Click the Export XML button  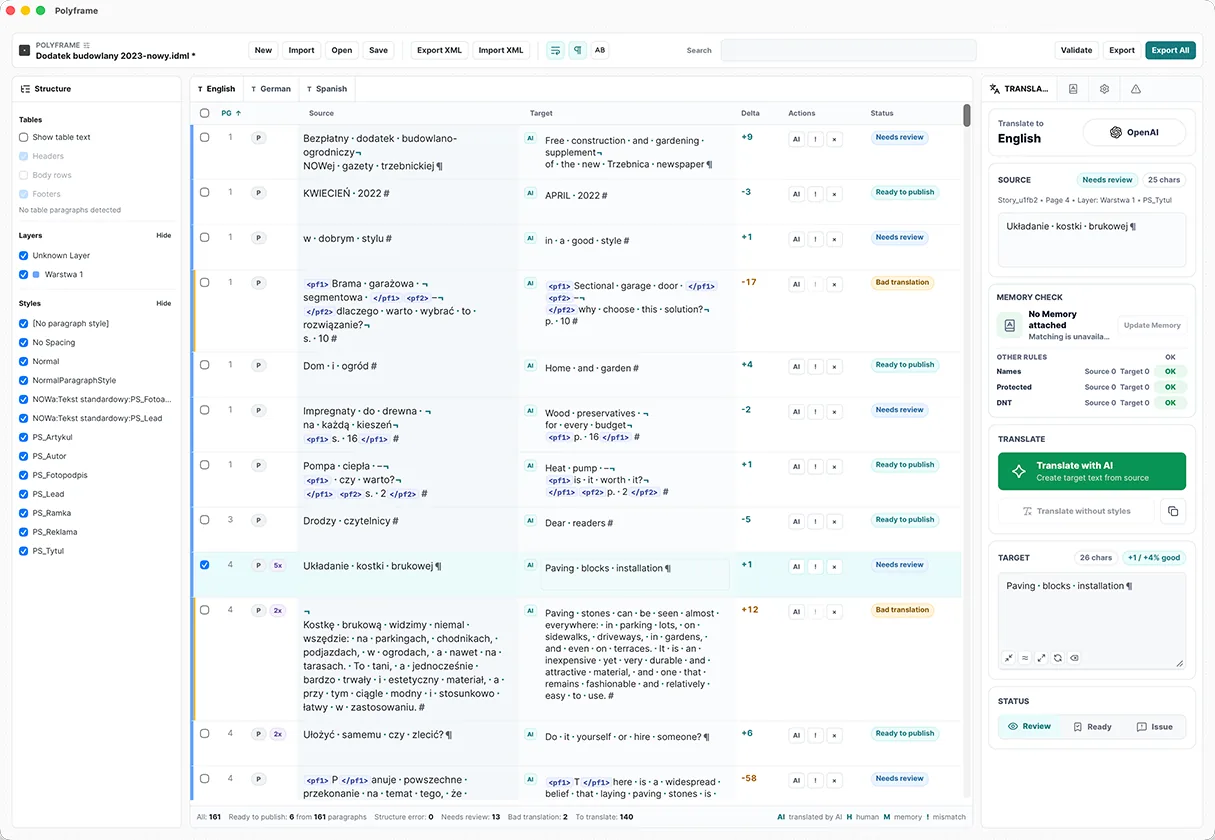(x=439, y=50)
